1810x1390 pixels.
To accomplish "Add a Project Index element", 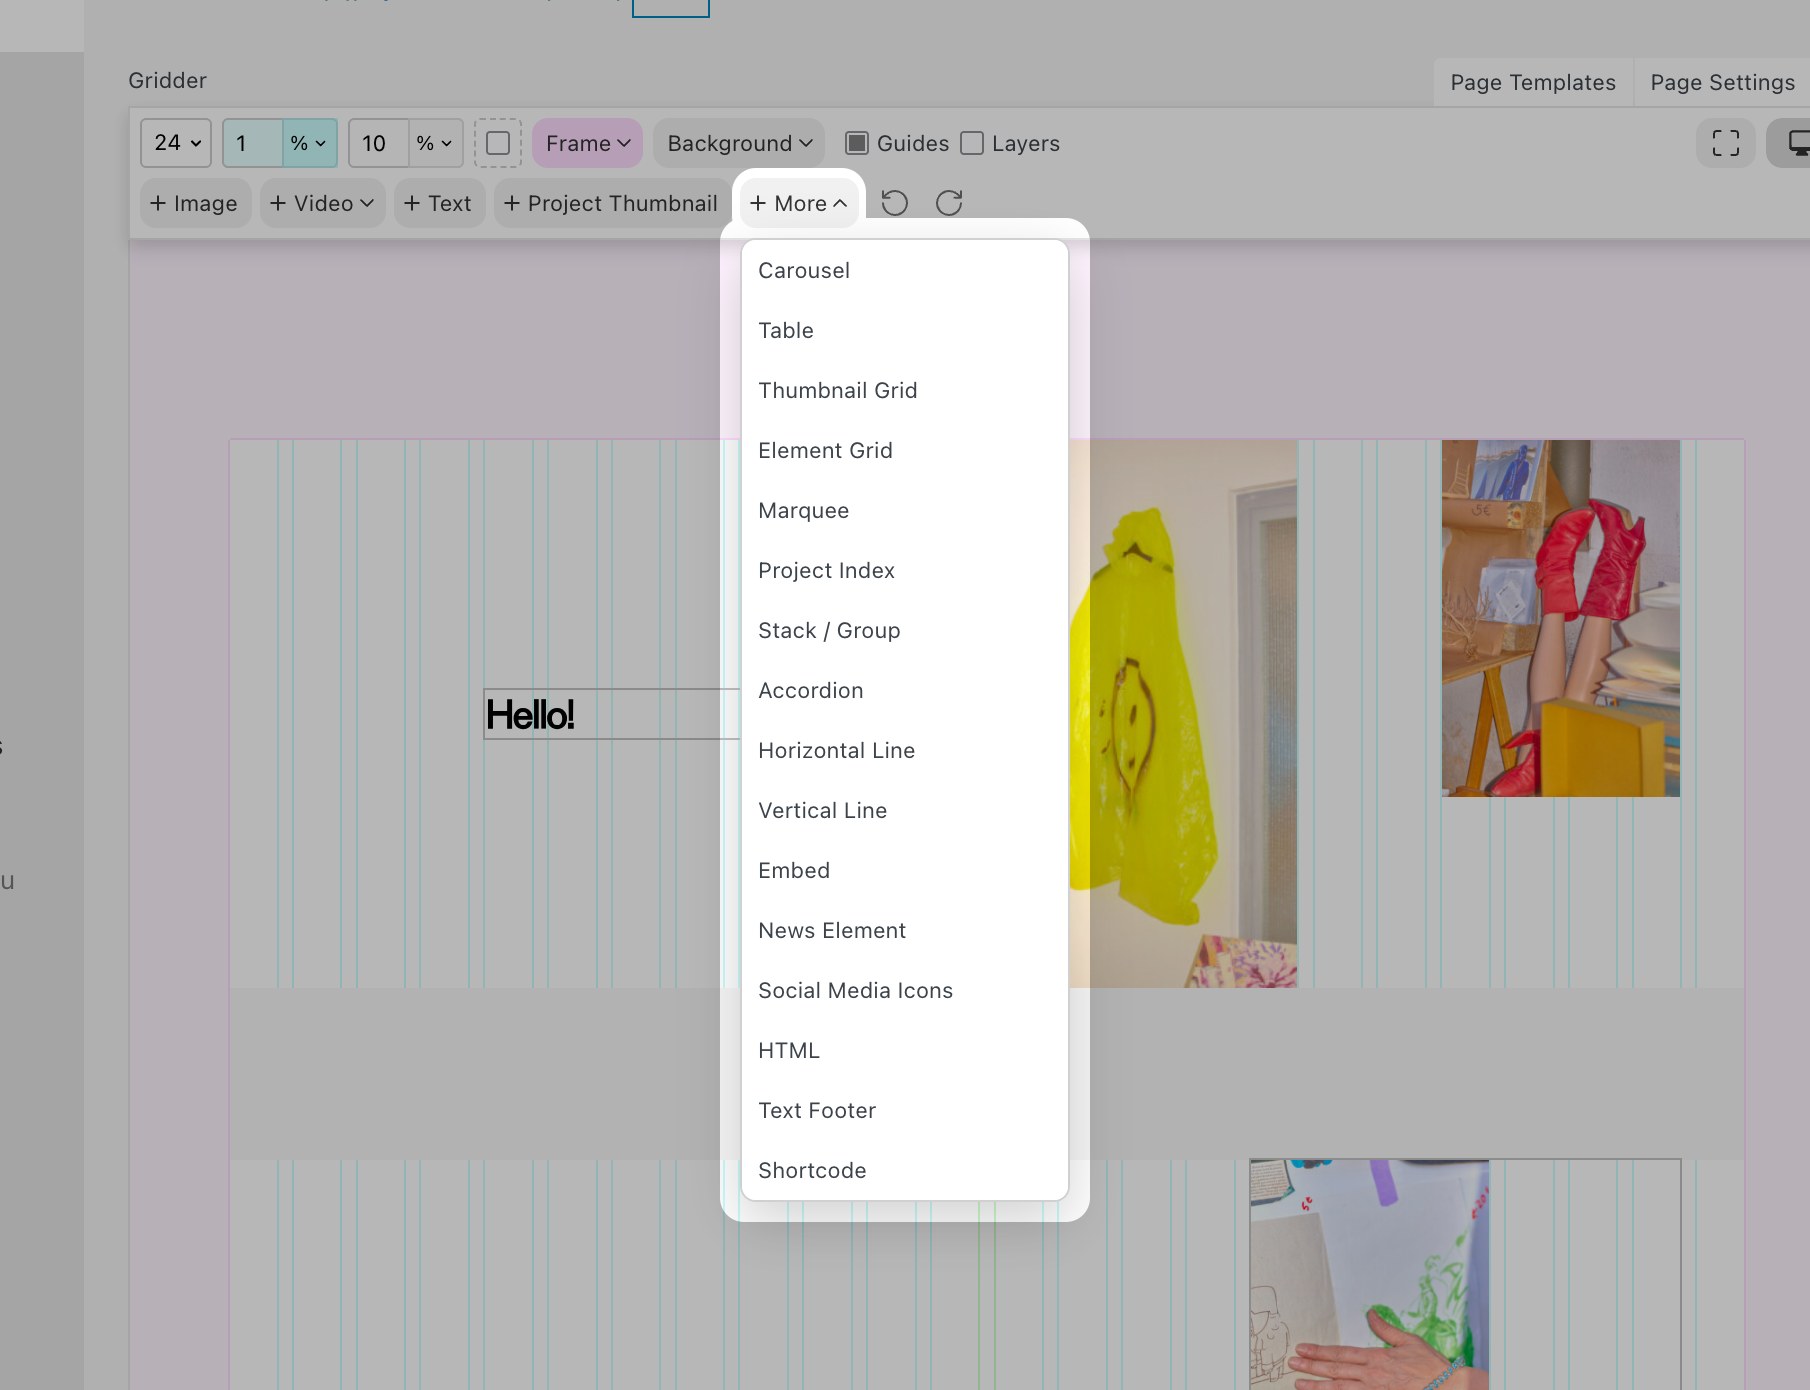I will coord(905,570).
